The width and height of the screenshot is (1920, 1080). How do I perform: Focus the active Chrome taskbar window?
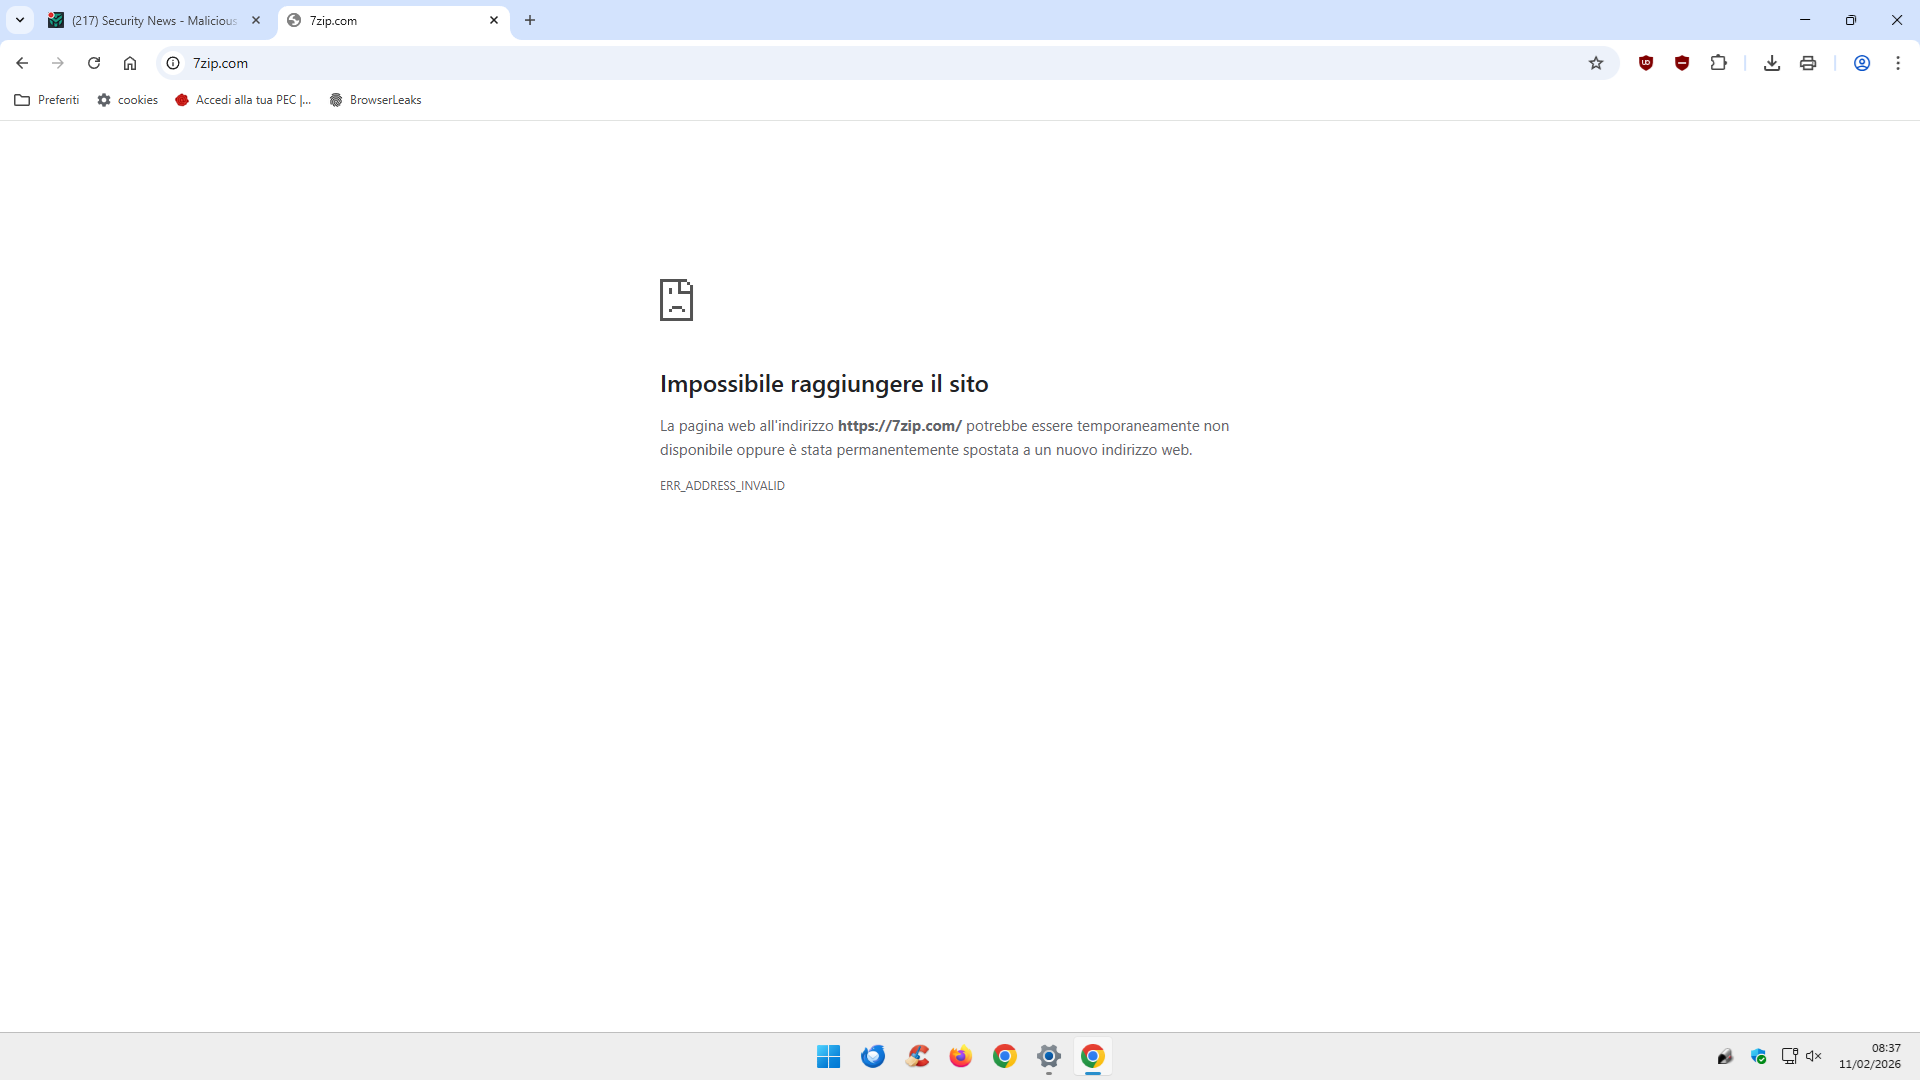pos(1093,1056)
